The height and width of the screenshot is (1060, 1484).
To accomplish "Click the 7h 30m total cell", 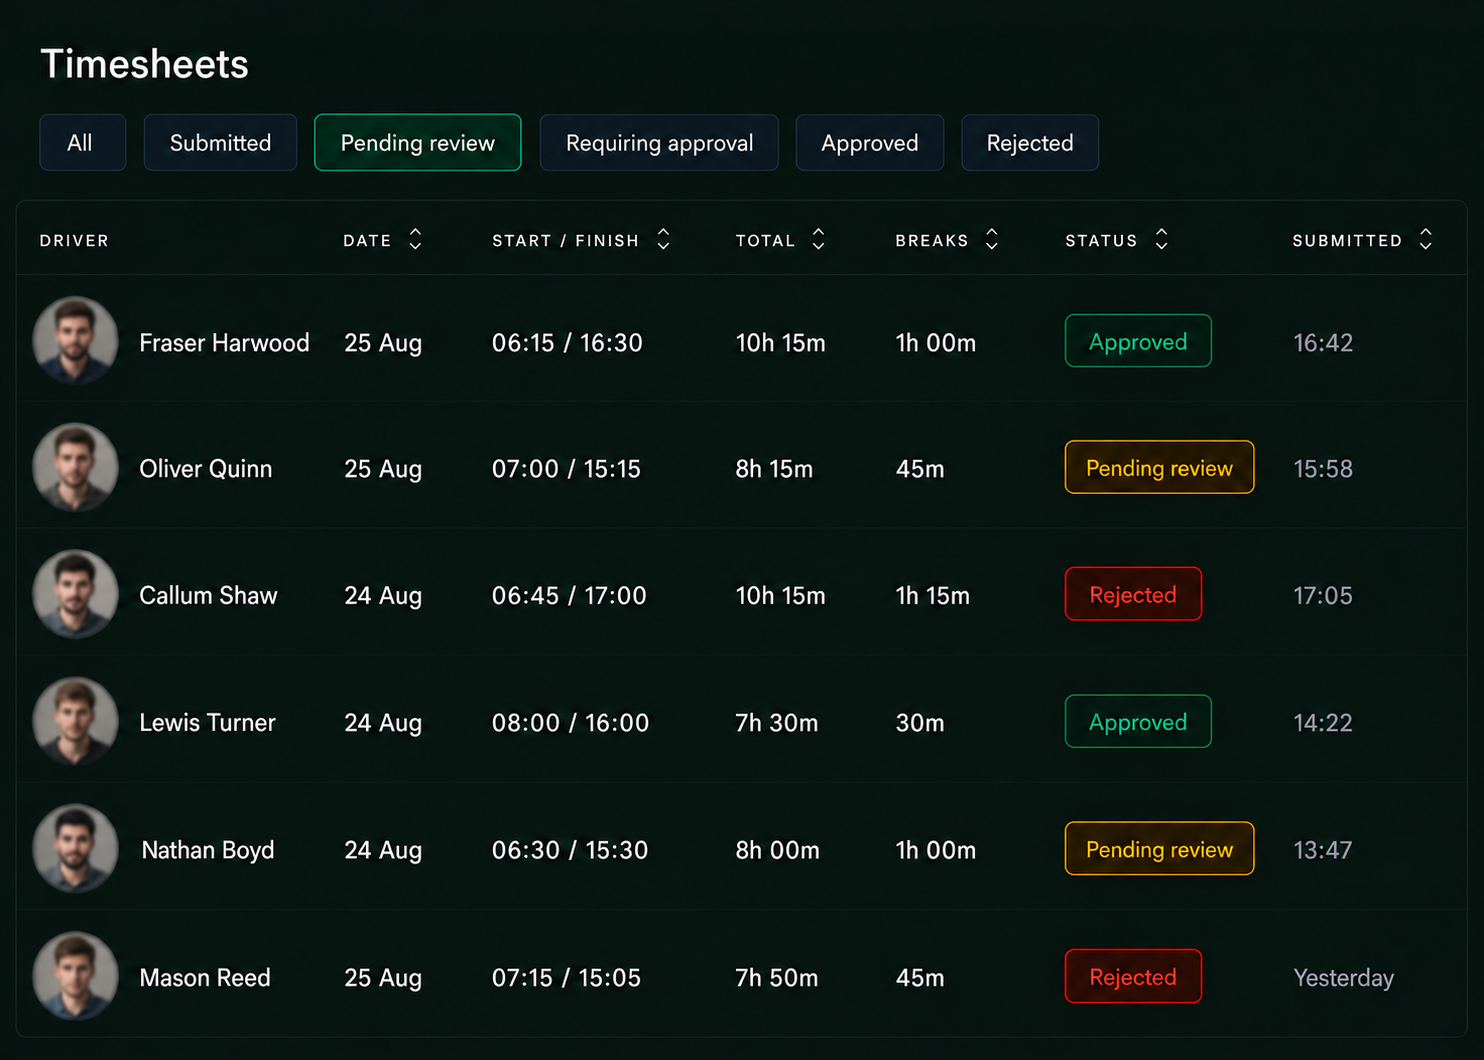I will pyautogui.click(x=776, y=723).
